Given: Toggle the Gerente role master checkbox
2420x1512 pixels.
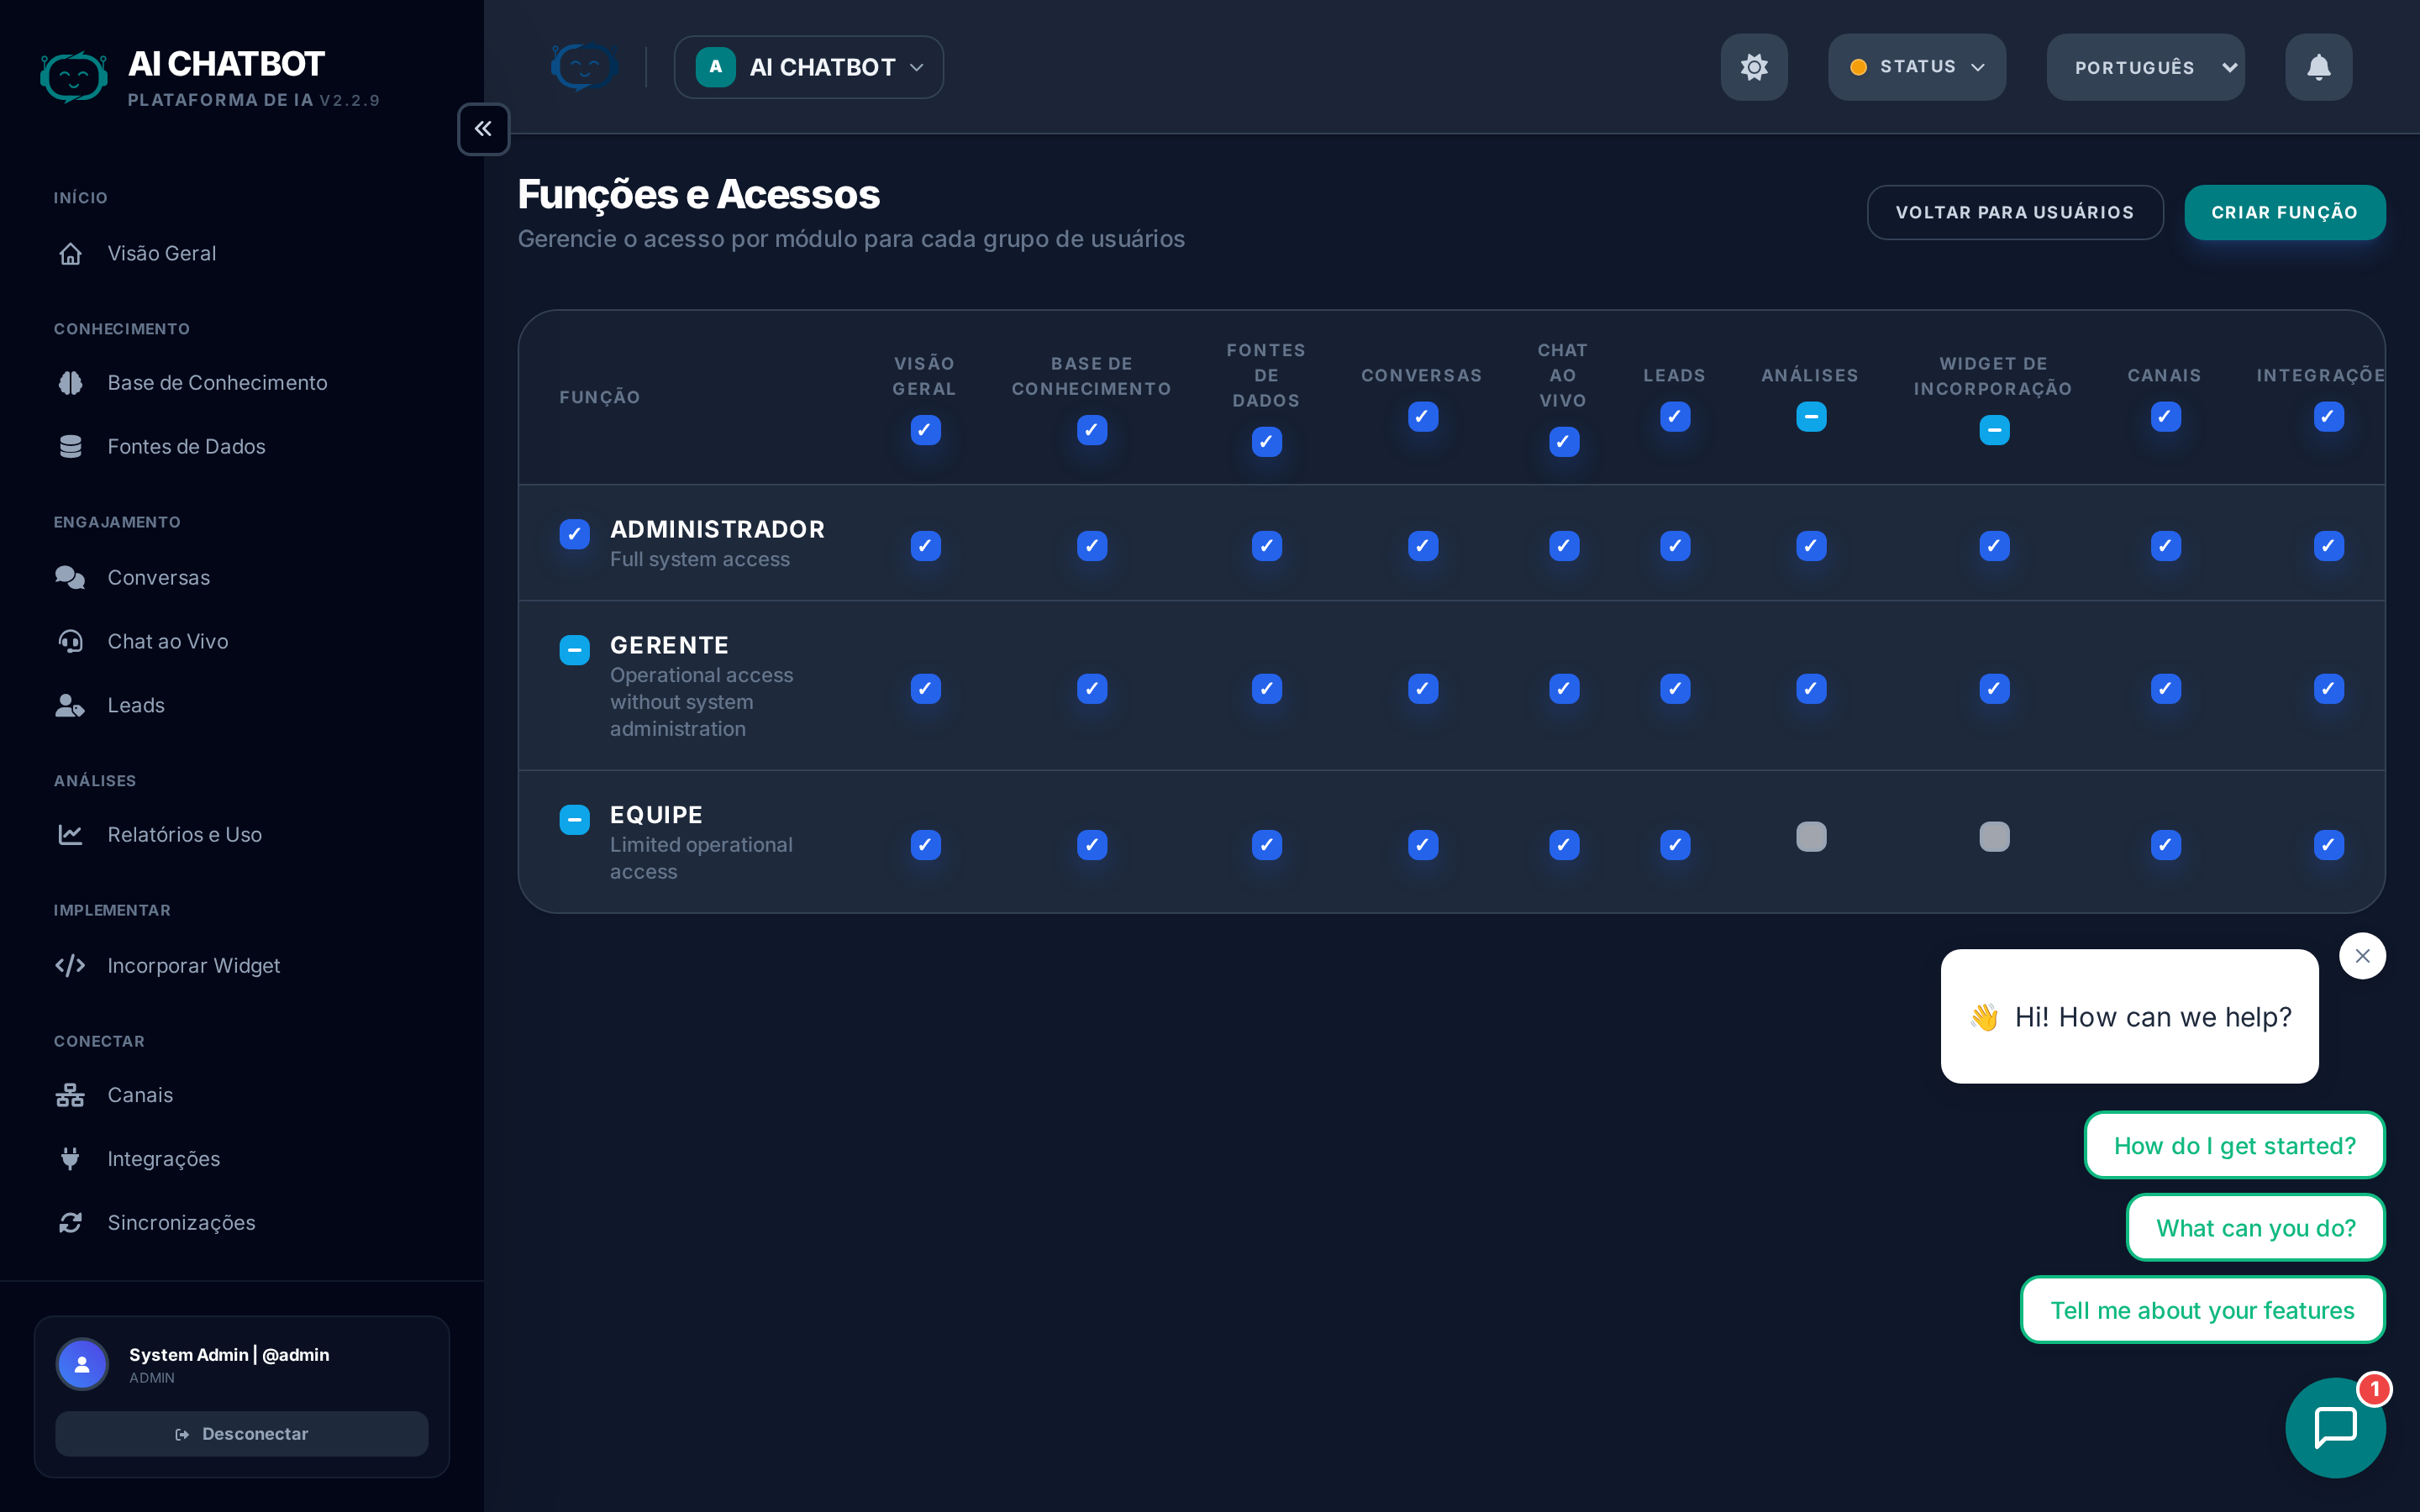Looking at the screenshot, I should coord(574,649).
